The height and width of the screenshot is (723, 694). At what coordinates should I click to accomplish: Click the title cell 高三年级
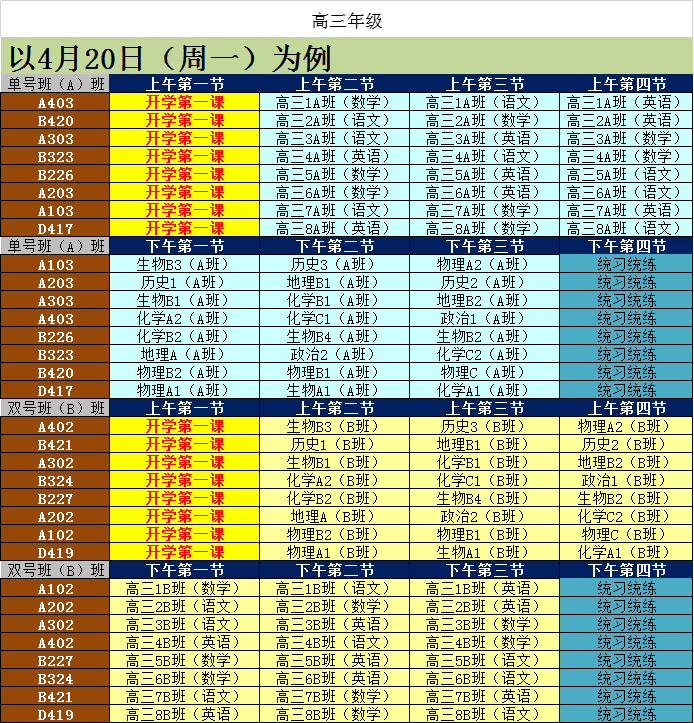click(347, 19)
